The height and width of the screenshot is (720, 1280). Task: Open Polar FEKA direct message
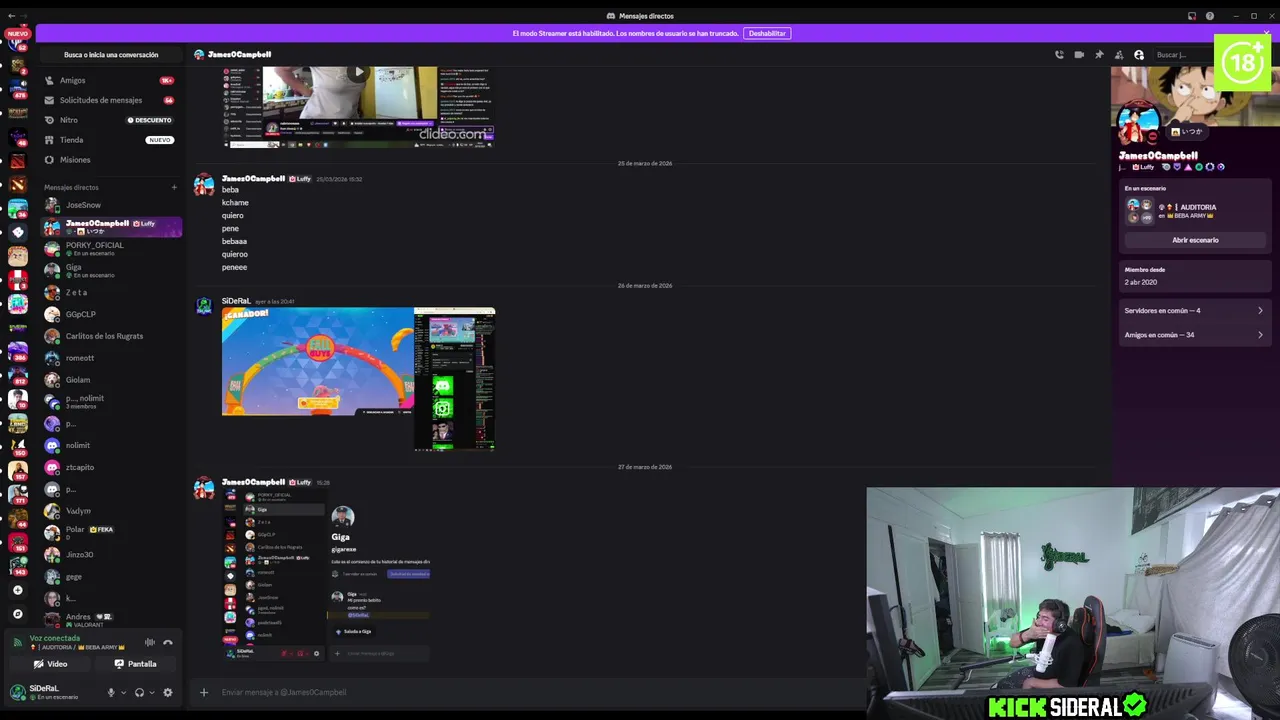pyautogui.click(x=110, y=533)
